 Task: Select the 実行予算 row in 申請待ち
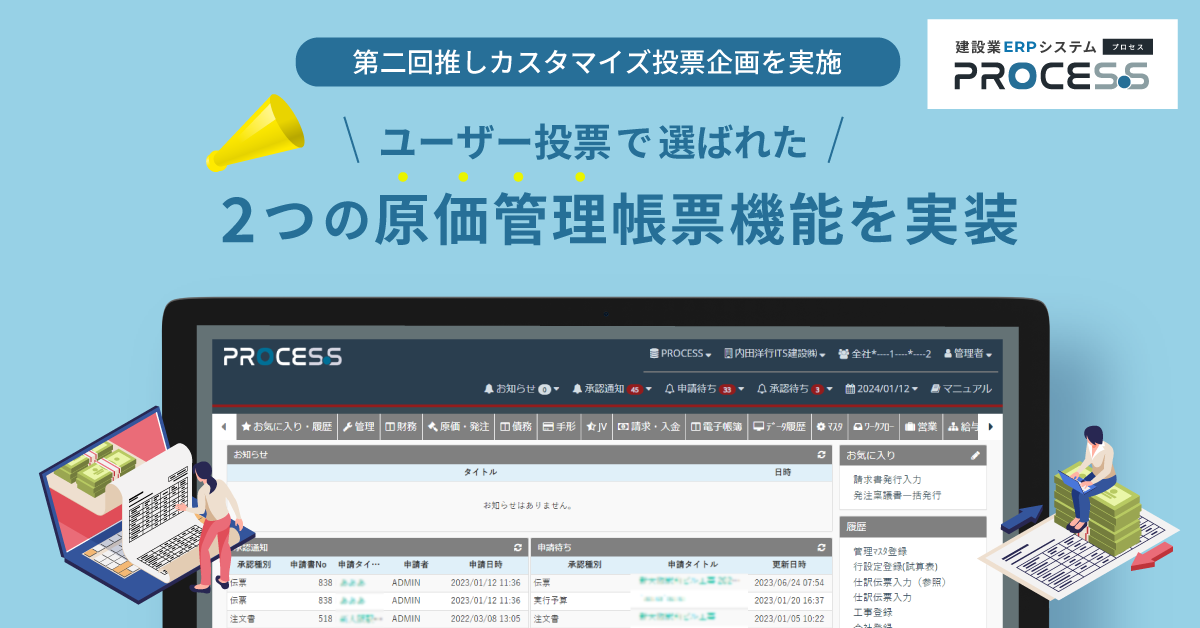[681, 600]
